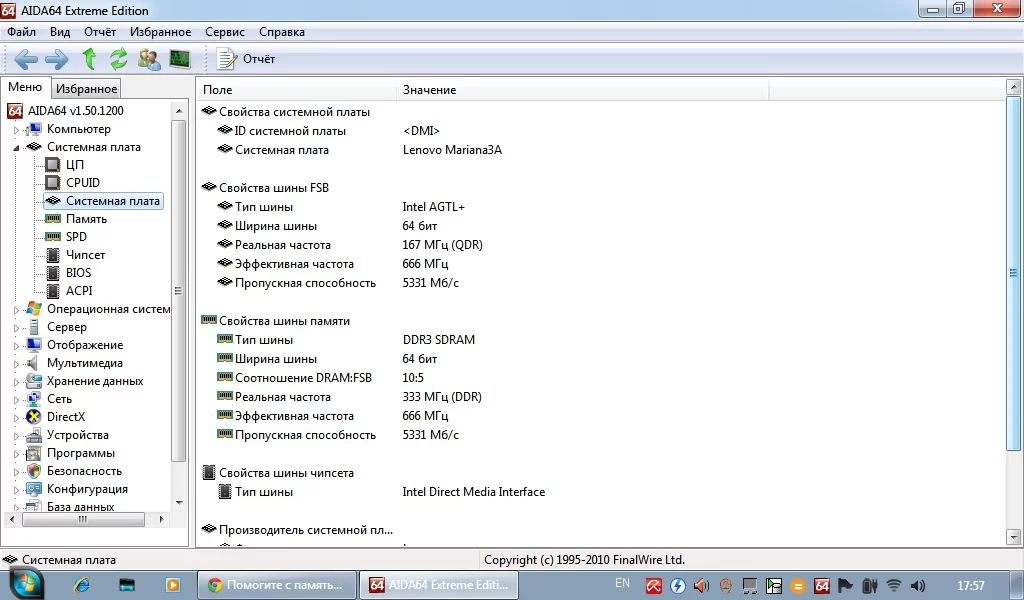The image size is (1024, 600).
Task: Select the DDR3 SDRAM value
Action: (x=438, y=340)
